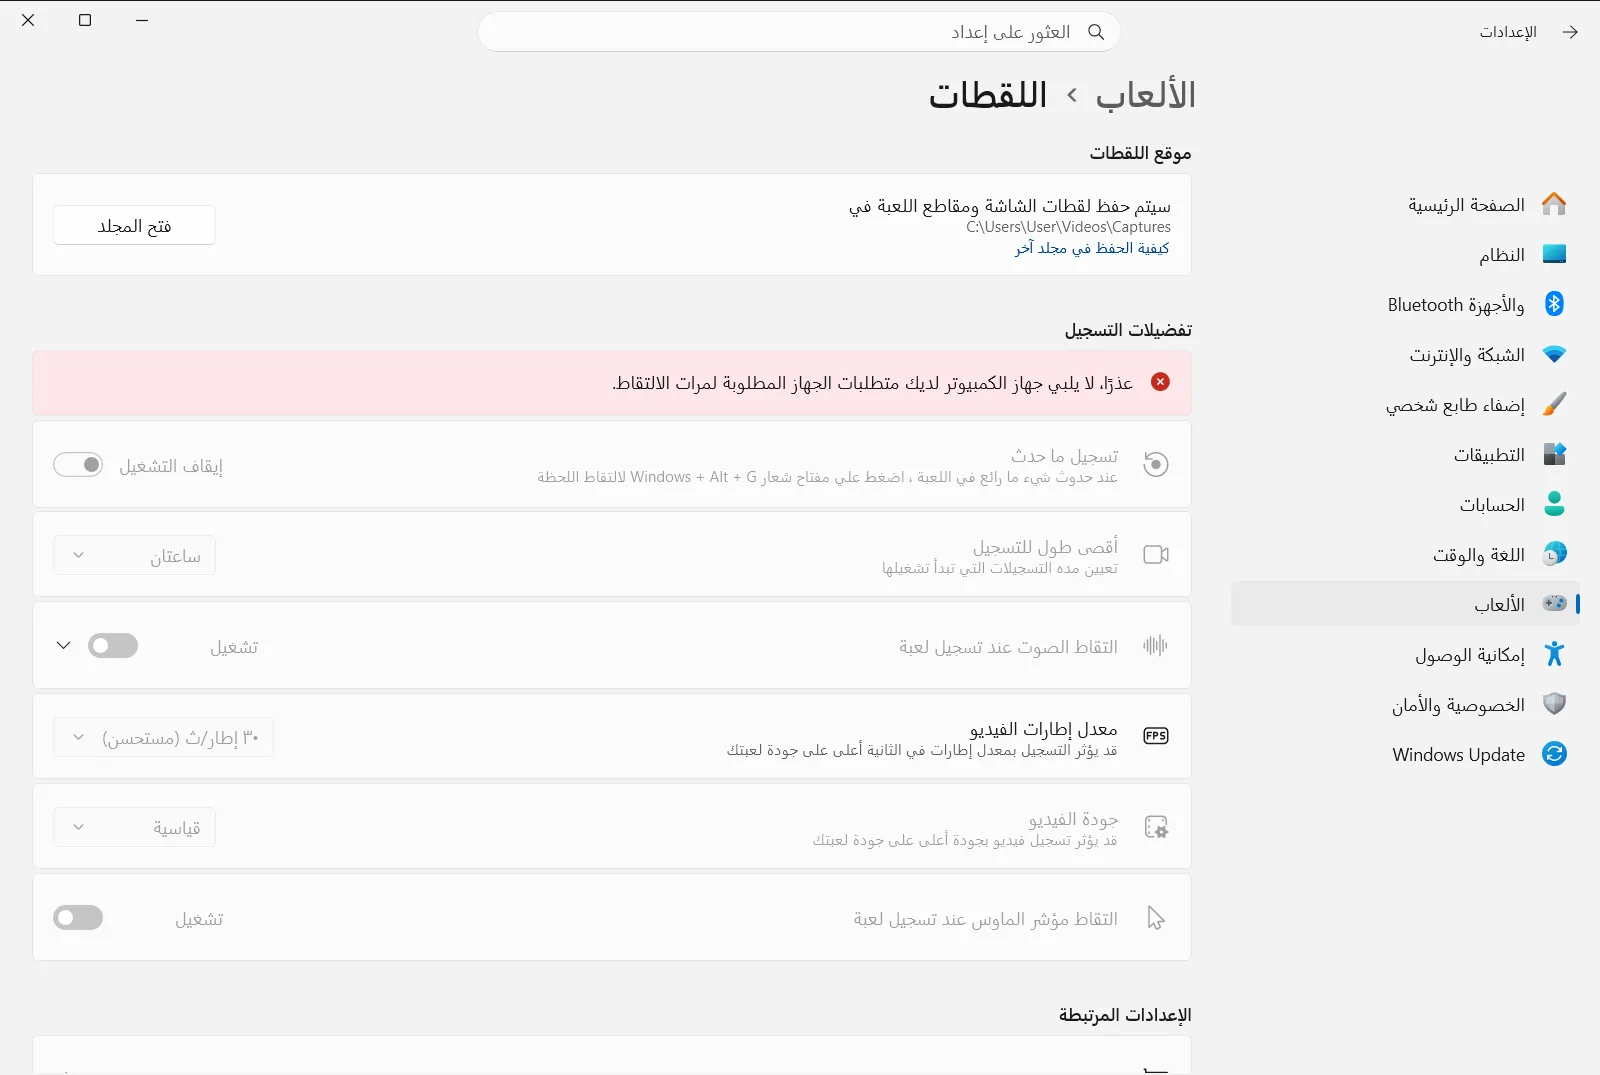This screenshot has width=1600, height=1075.
Task: Select Windows Update in sidebar
Action: (x=1405, y=754)
